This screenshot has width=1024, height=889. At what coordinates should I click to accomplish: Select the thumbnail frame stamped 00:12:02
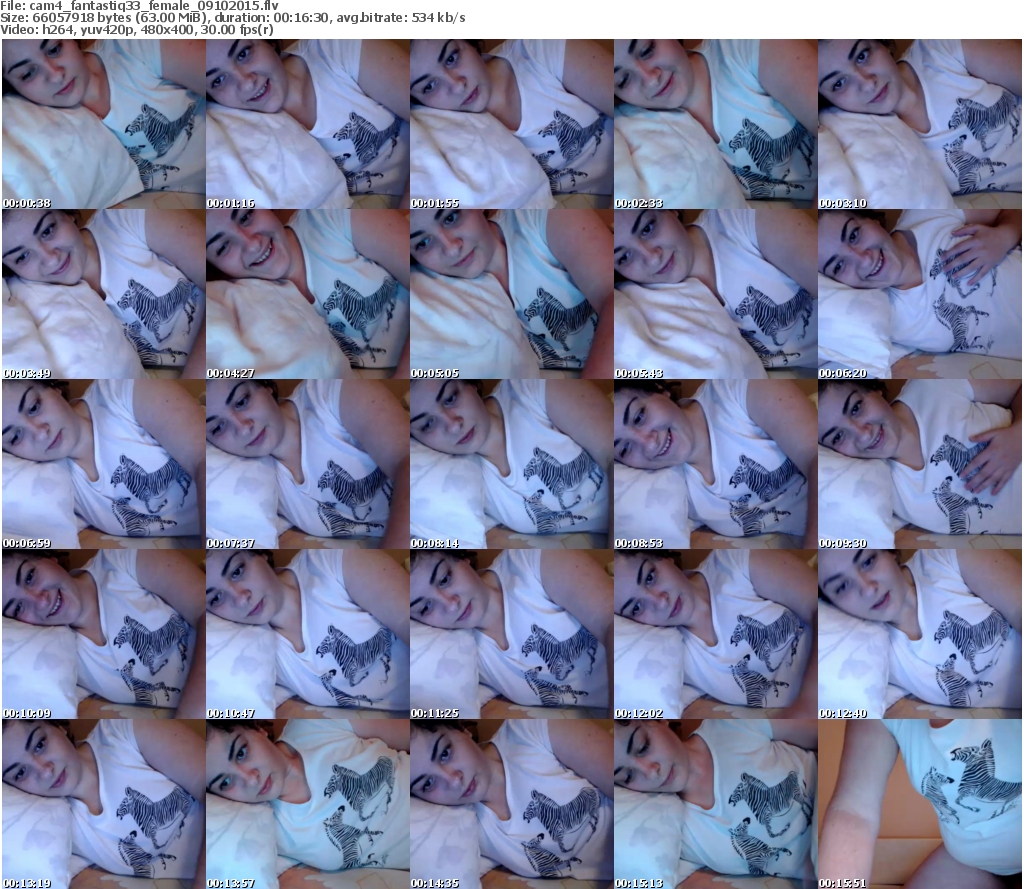(x=716, y=634)
